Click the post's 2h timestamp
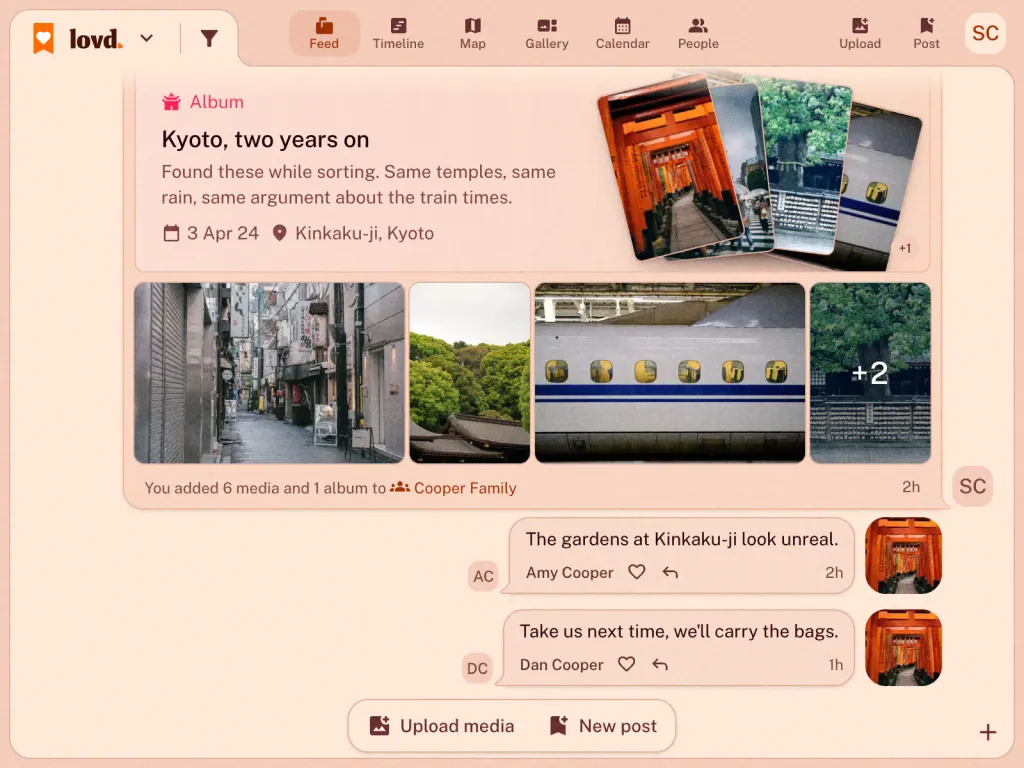This screenshot has height=768, width=1024. [911, 487]
